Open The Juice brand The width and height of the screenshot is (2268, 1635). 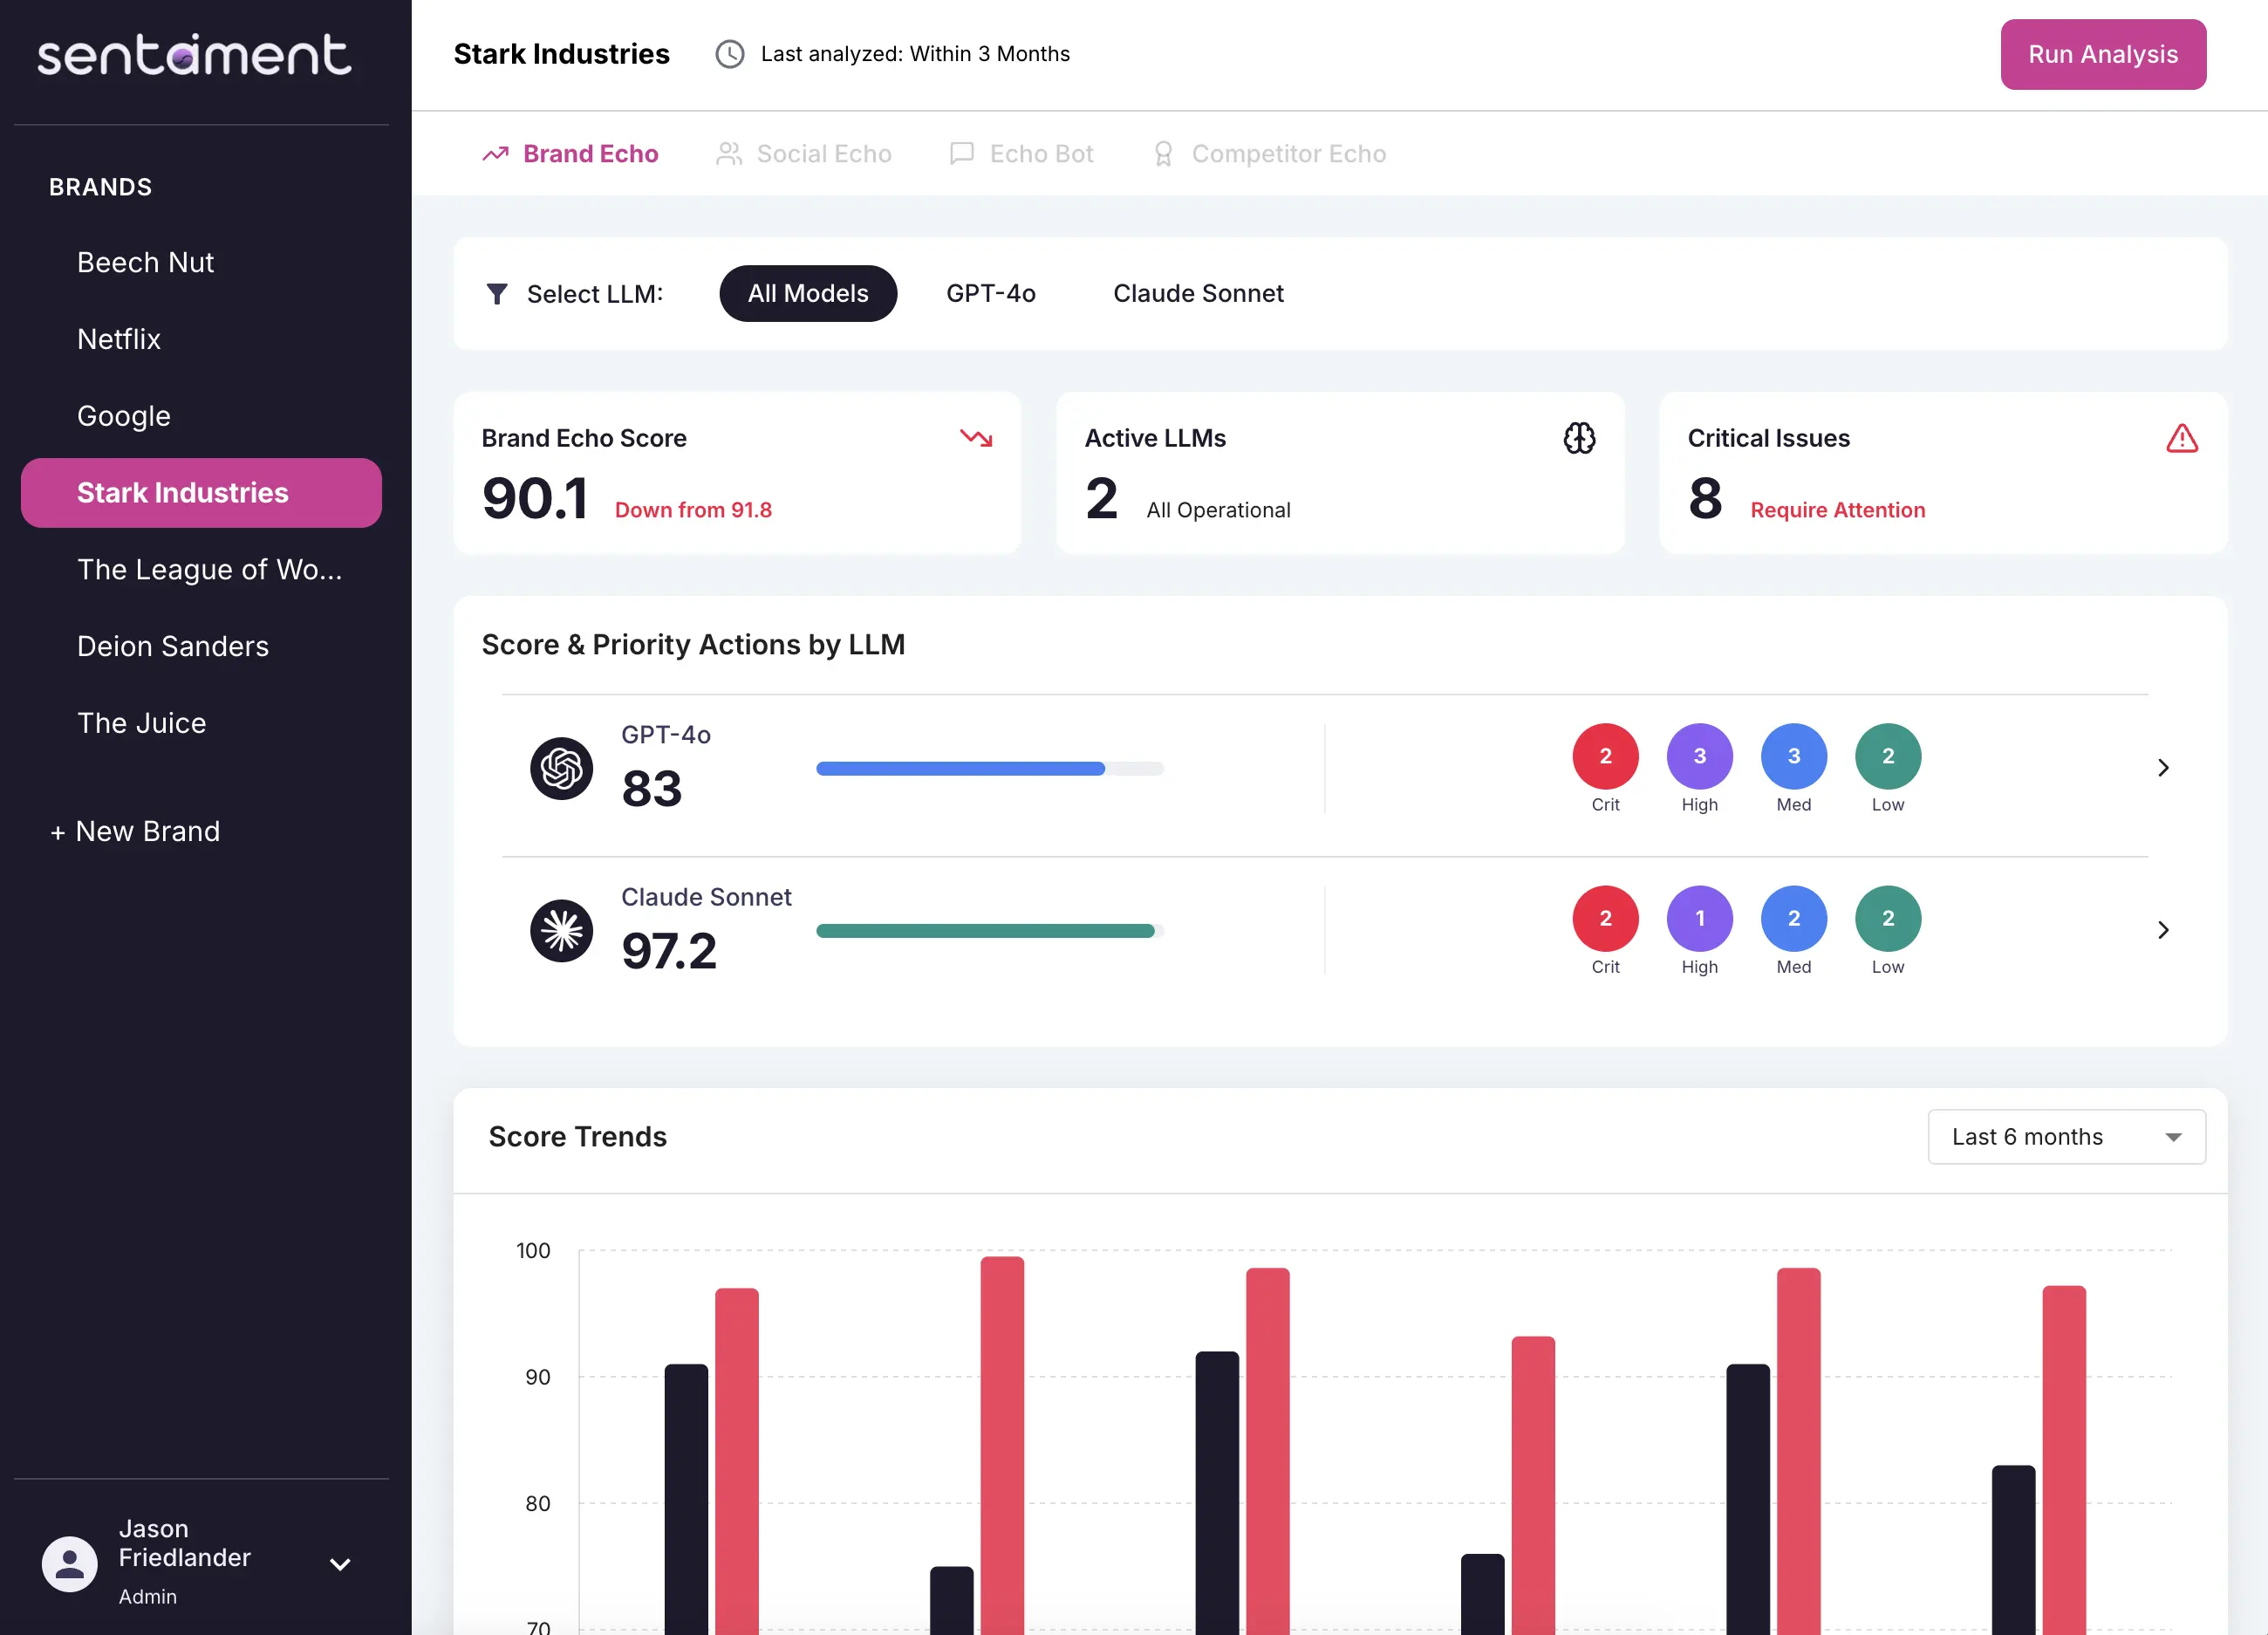click(201, 723)
